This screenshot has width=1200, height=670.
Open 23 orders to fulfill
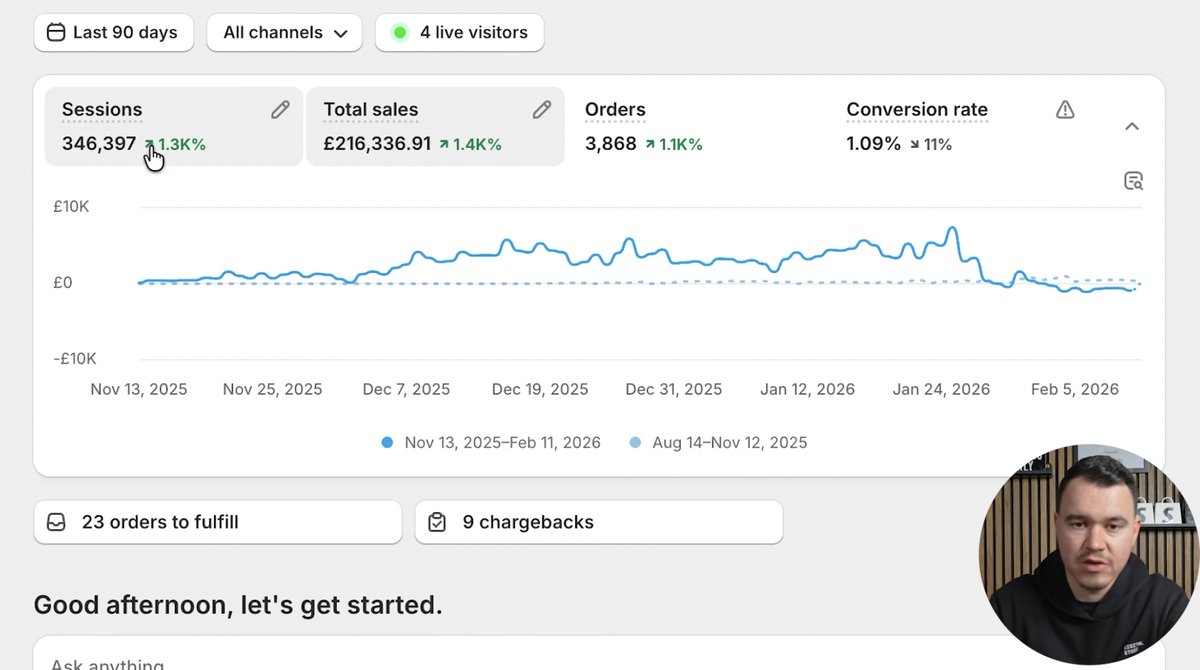coord(218,522)
